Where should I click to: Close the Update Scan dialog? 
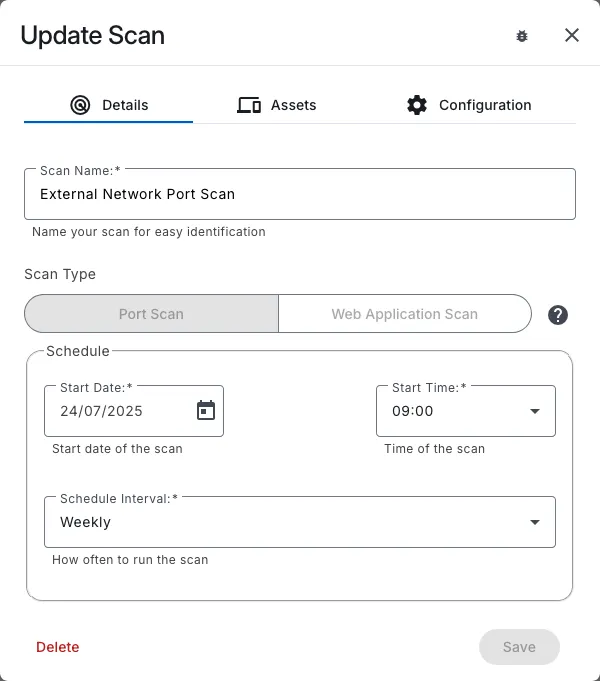pyautogui.click(x=572, y=36)
